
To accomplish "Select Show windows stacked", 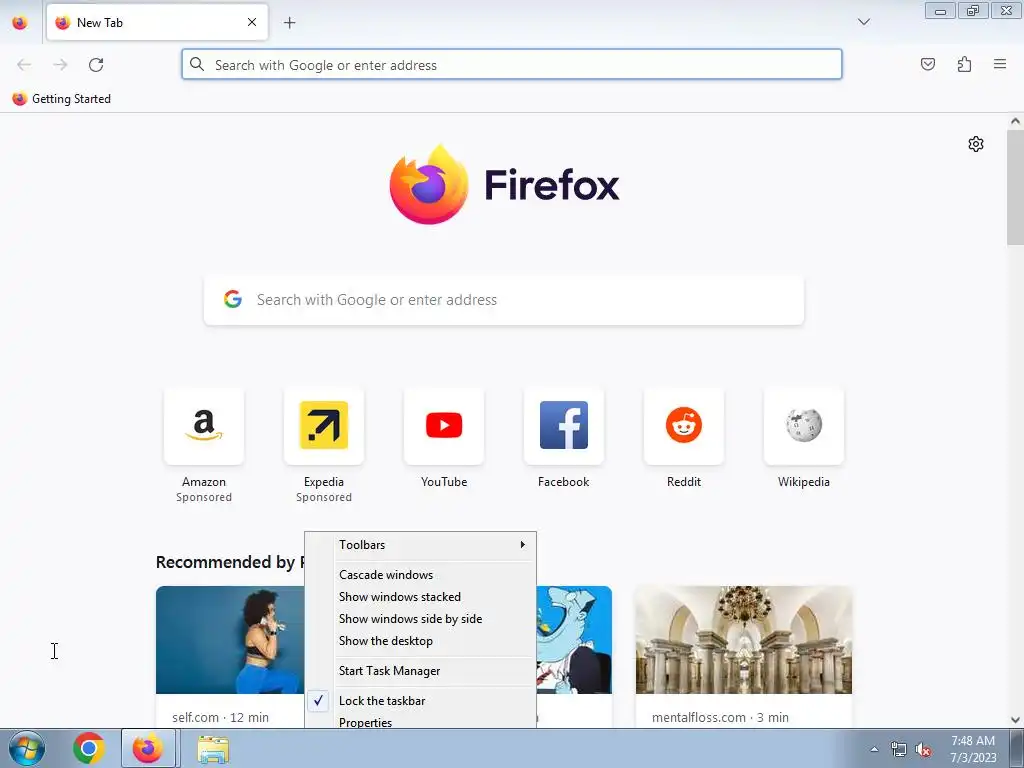I will coord(421,597).
